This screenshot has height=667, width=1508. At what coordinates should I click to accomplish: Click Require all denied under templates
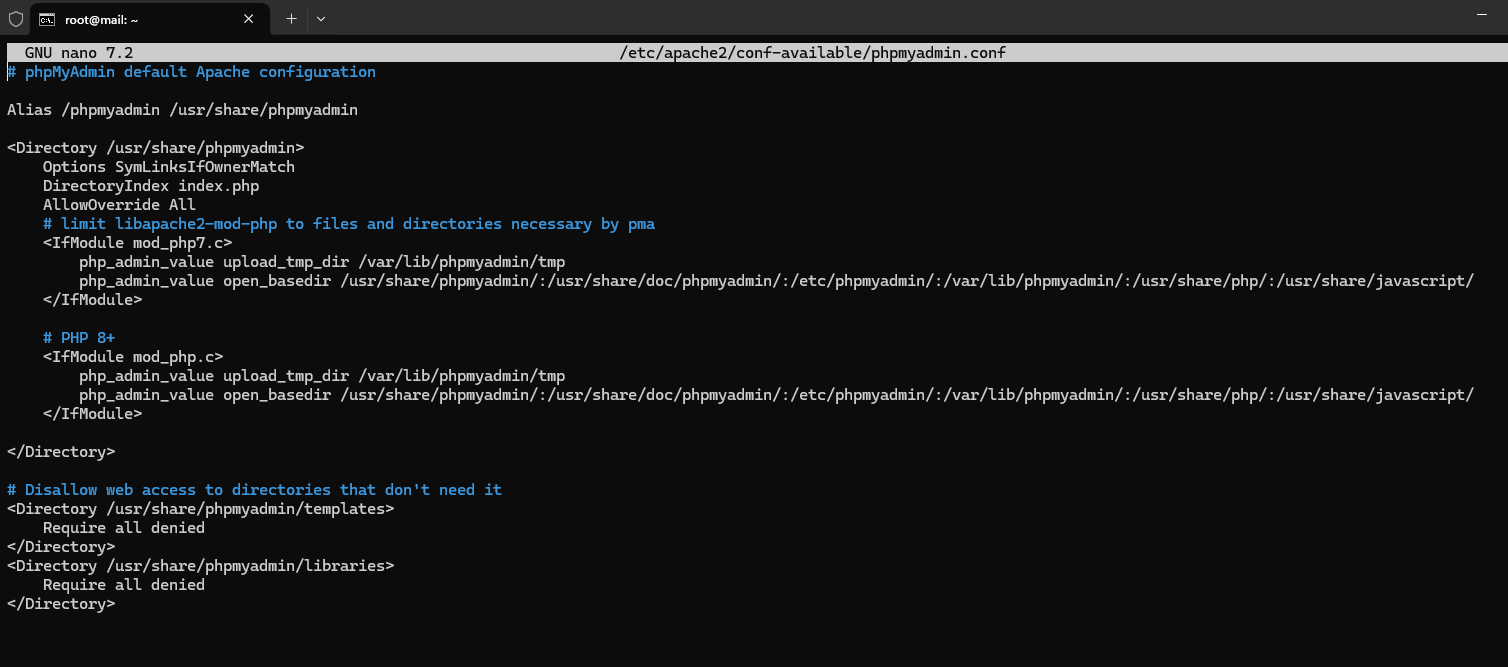tap(124, 528)
